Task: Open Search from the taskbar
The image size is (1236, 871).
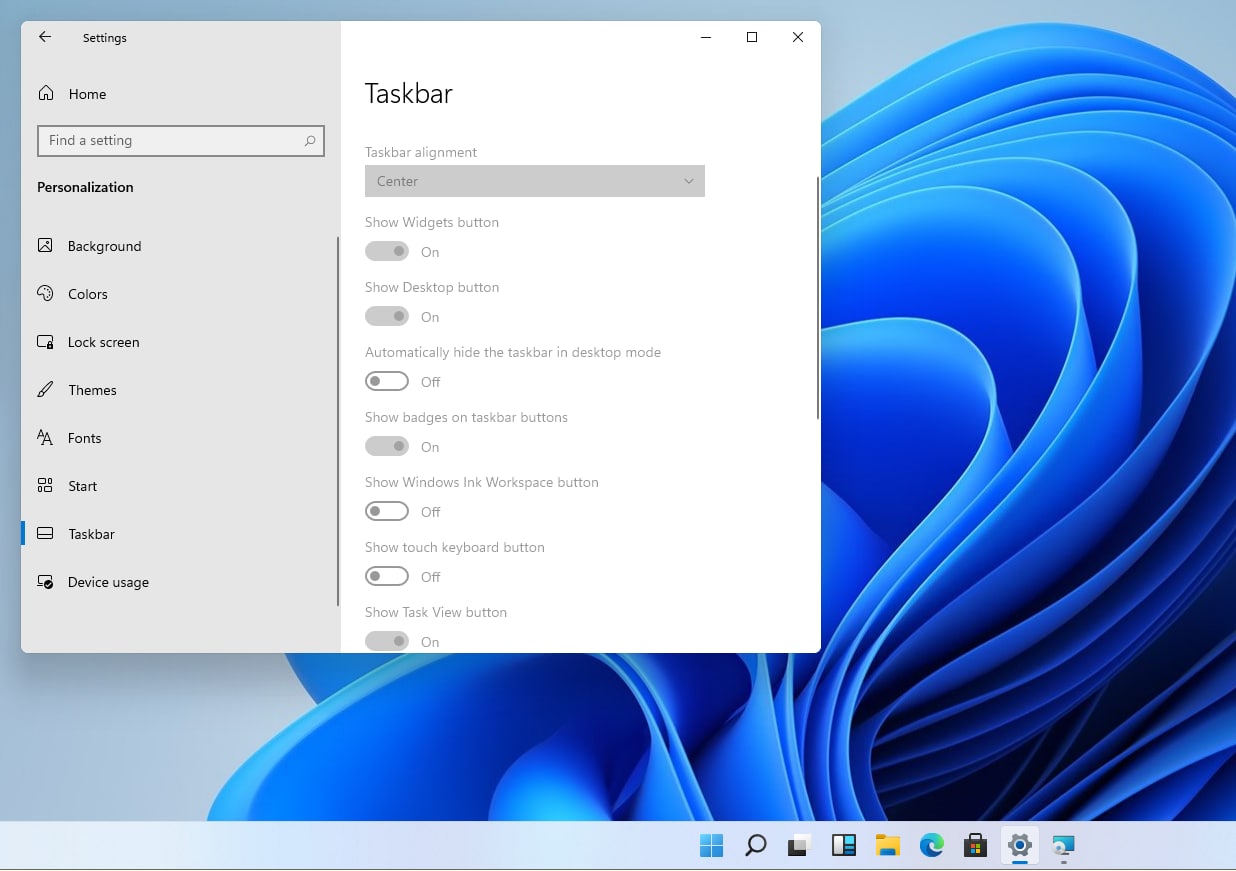Action: (756, 846)
